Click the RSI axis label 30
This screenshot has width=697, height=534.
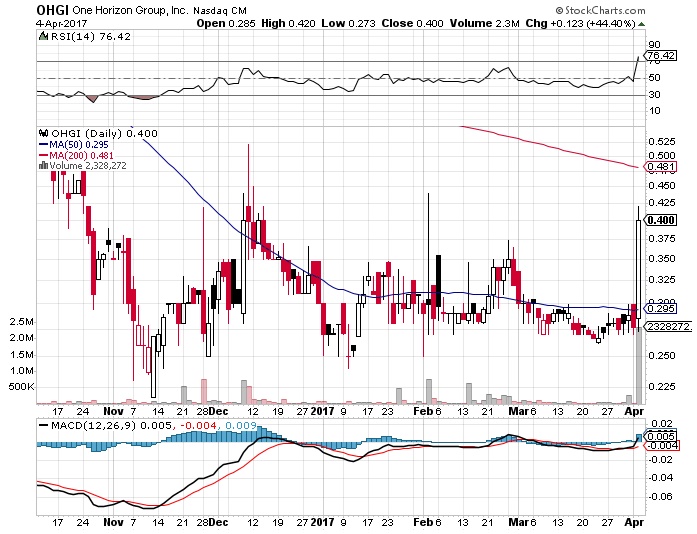[x=655, y=94]
